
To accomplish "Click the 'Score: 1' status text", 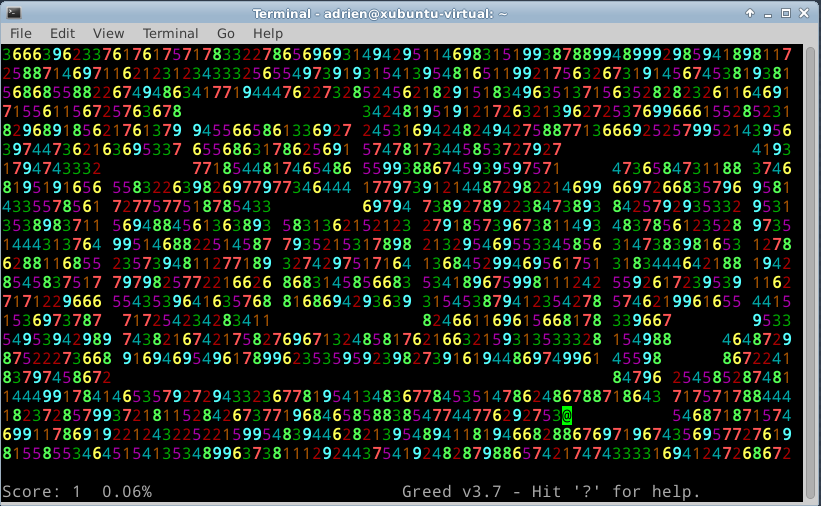I will [41, 491].
